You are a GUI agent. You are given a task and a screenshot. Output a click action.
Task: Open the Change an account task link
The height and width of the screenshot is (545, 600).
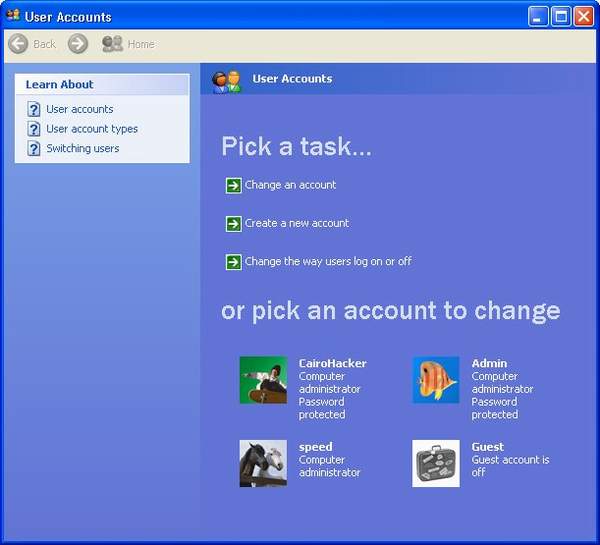coord(290,185)
